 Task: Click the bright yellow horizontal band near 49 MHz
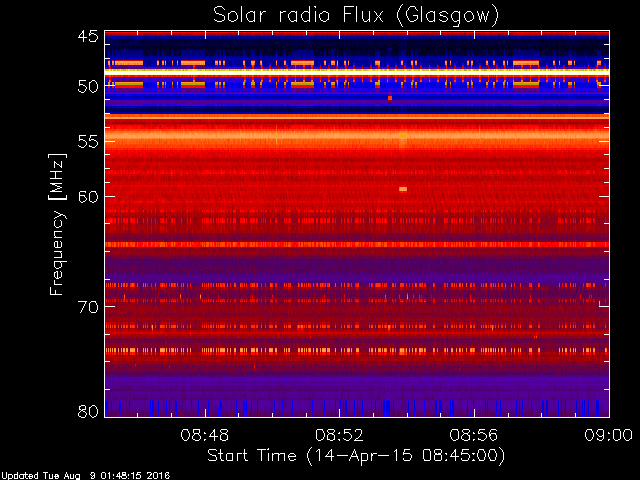pos(357,71)
